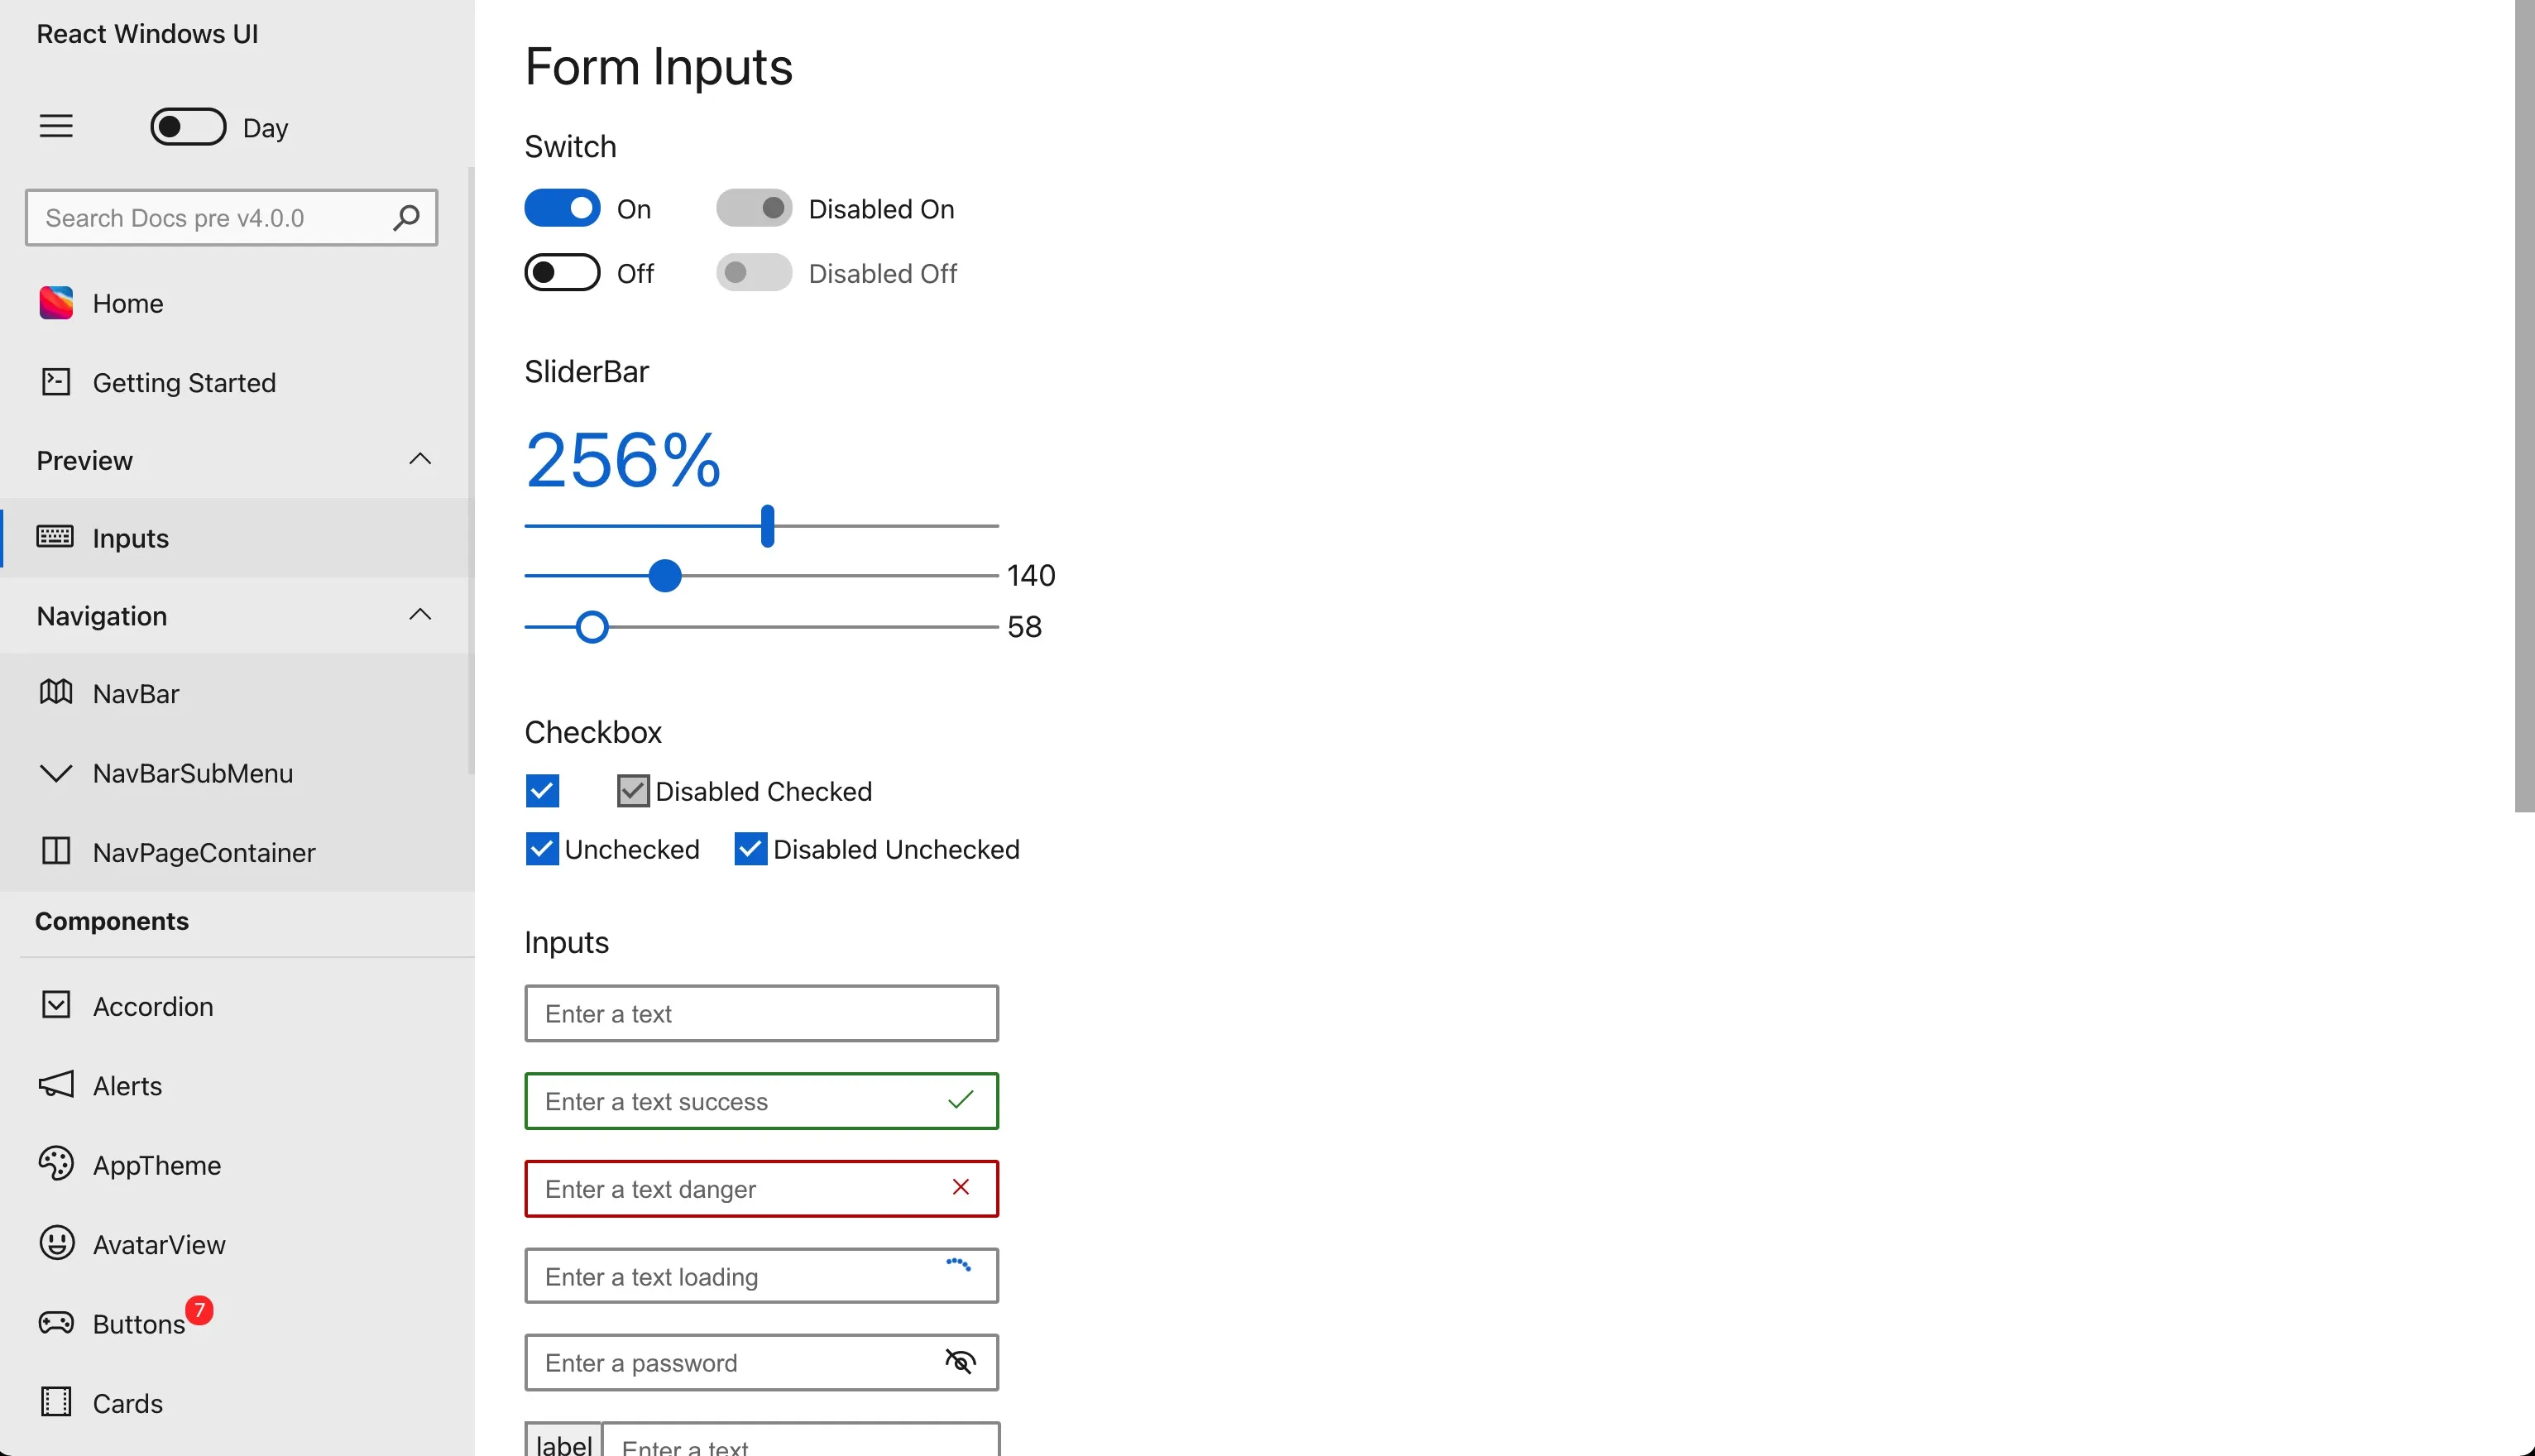
Task: Click the Home logo icon
Action: pos(56,303)
